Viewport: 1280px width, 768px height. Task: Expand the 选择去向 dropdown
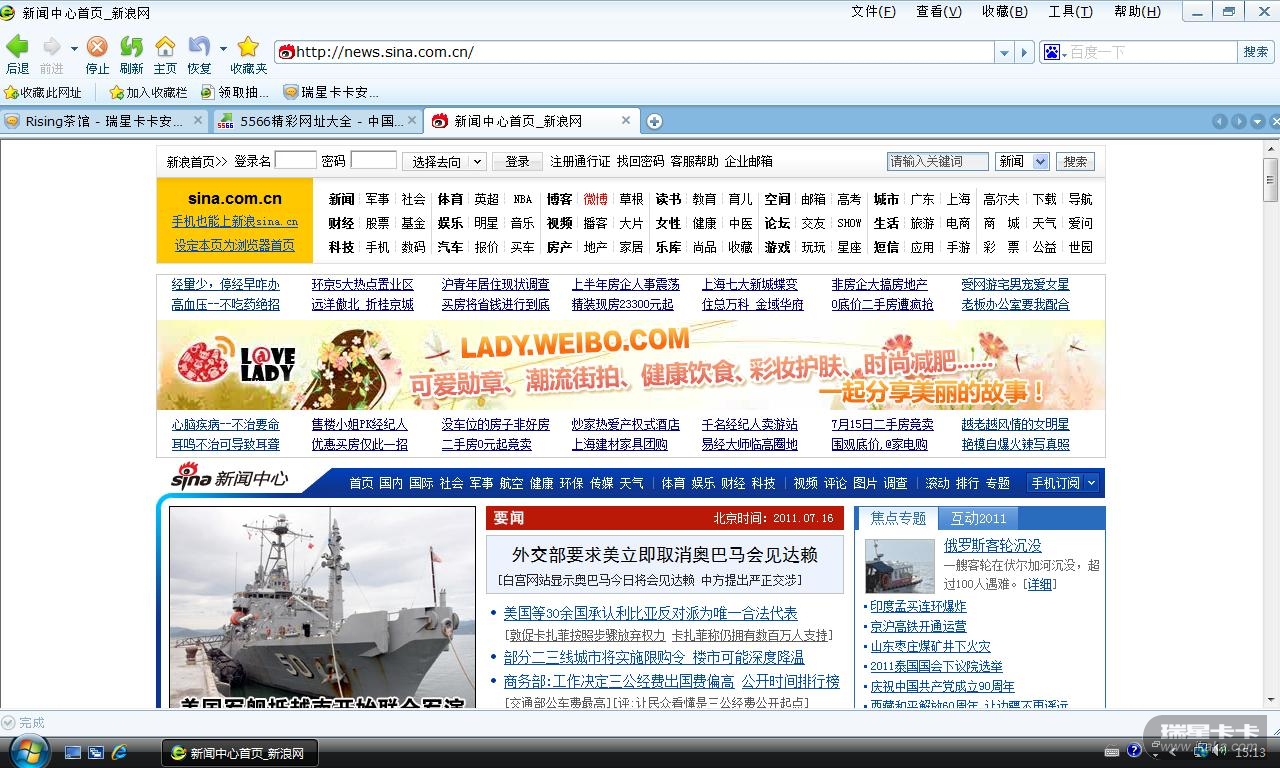click(444, 161)
